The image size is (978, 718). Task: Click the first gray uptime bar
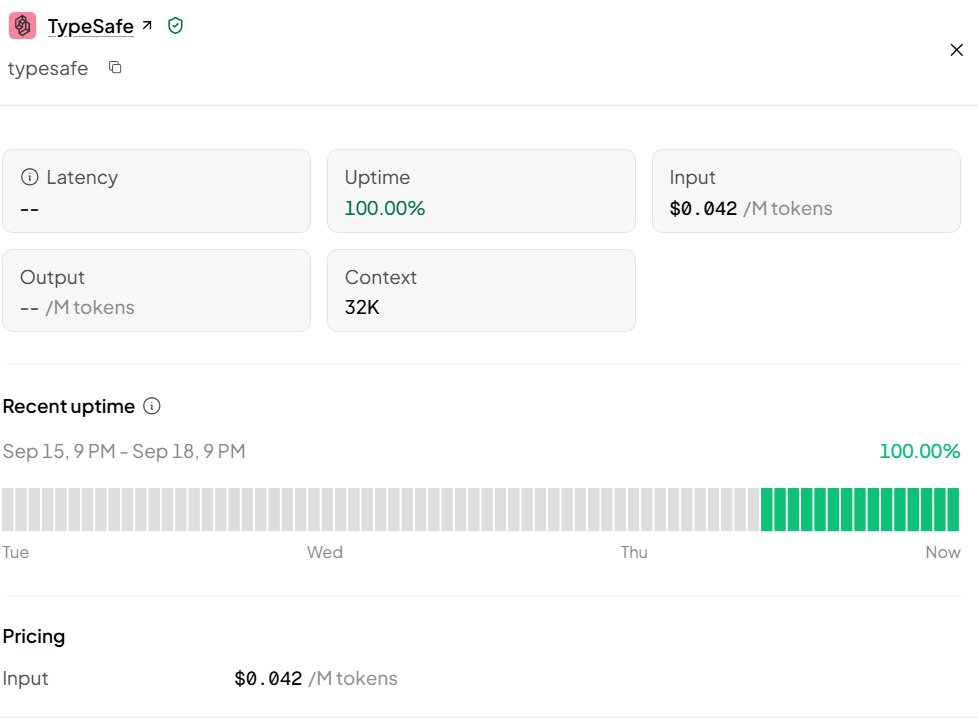[8, 510]
